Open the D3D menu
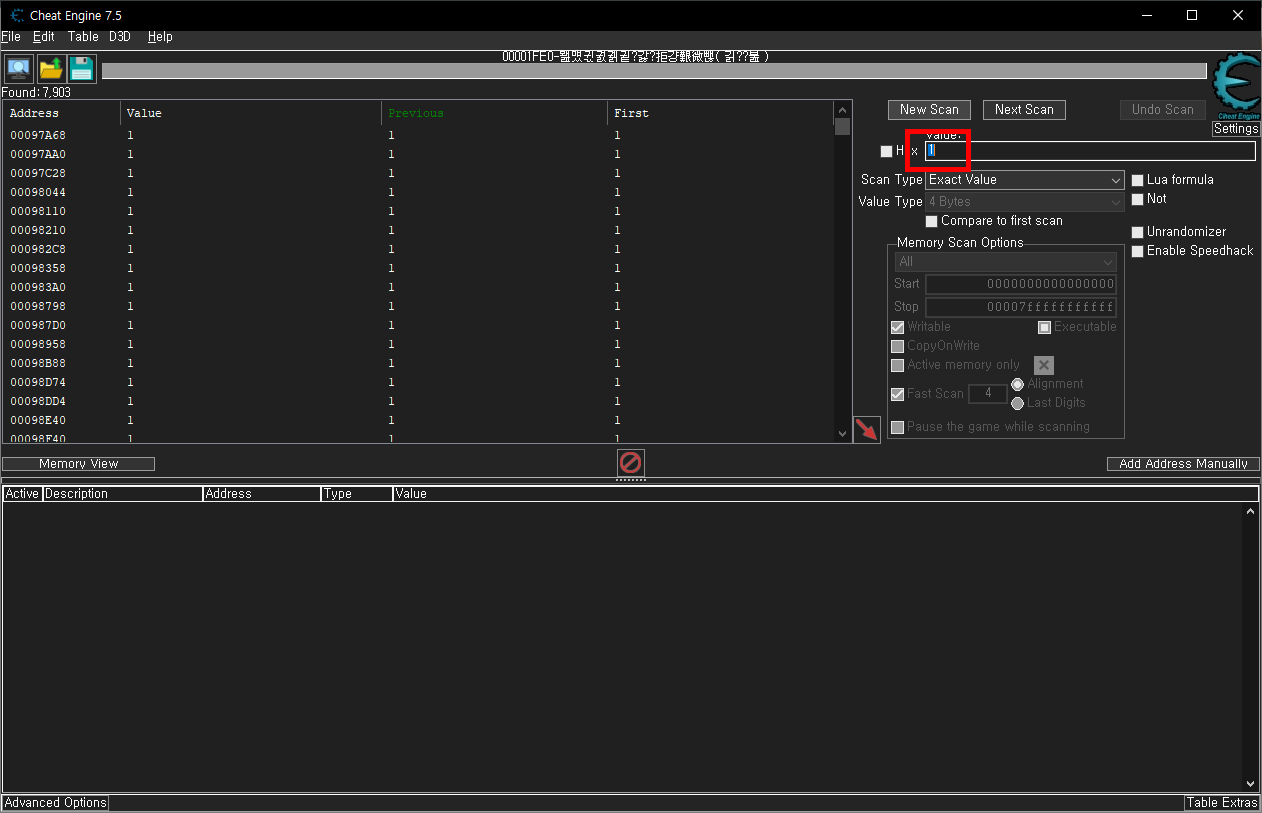Viewport: 1262px width, 813px height. click(120, 36)
